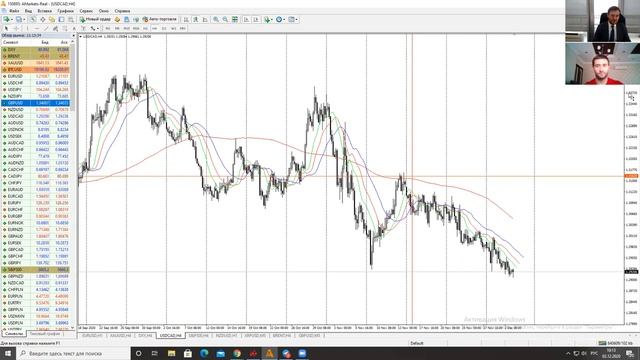Open the templates dropdown
This screenshot has height=360, width=640.
tap(293, 19)
